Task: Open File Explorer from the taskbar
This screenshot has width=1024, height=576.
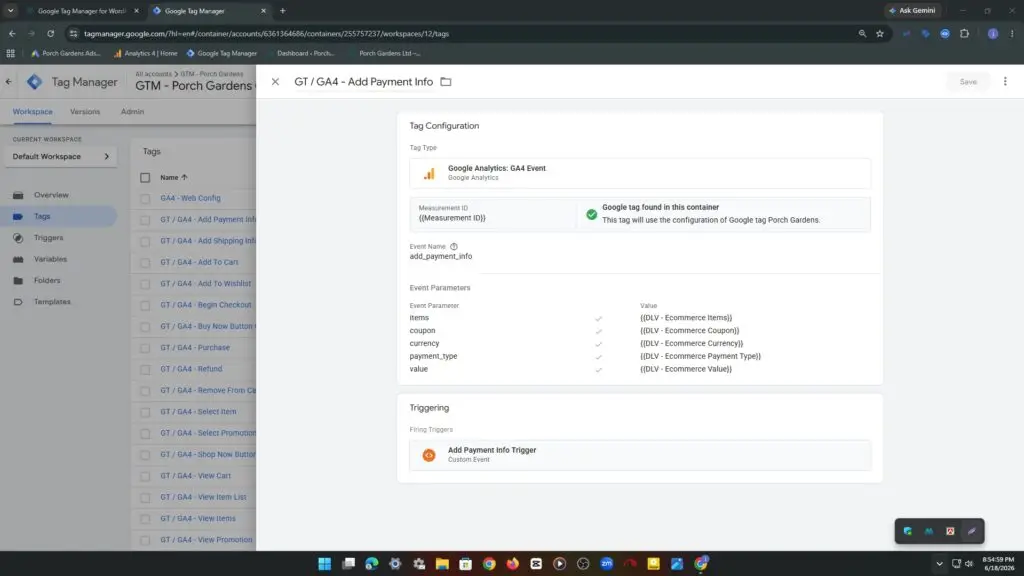Action: pos(442,564)
